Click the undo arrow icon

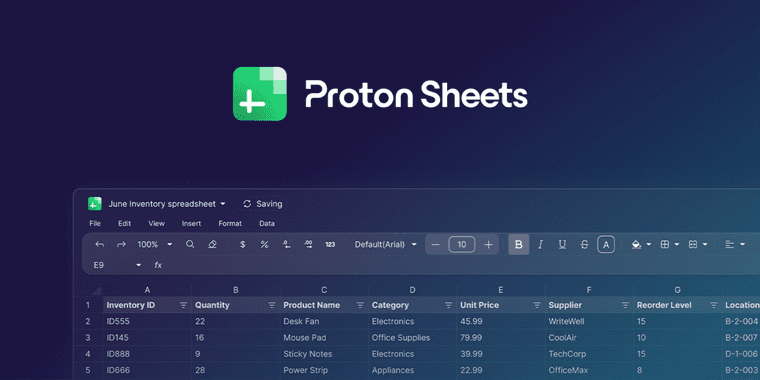point(99,245)
